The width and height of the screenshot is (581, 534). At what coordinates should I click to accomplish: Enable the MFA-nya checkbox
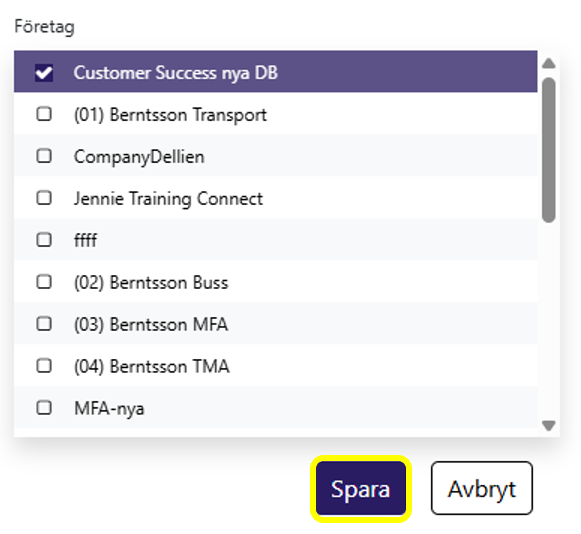pos(44,408)
